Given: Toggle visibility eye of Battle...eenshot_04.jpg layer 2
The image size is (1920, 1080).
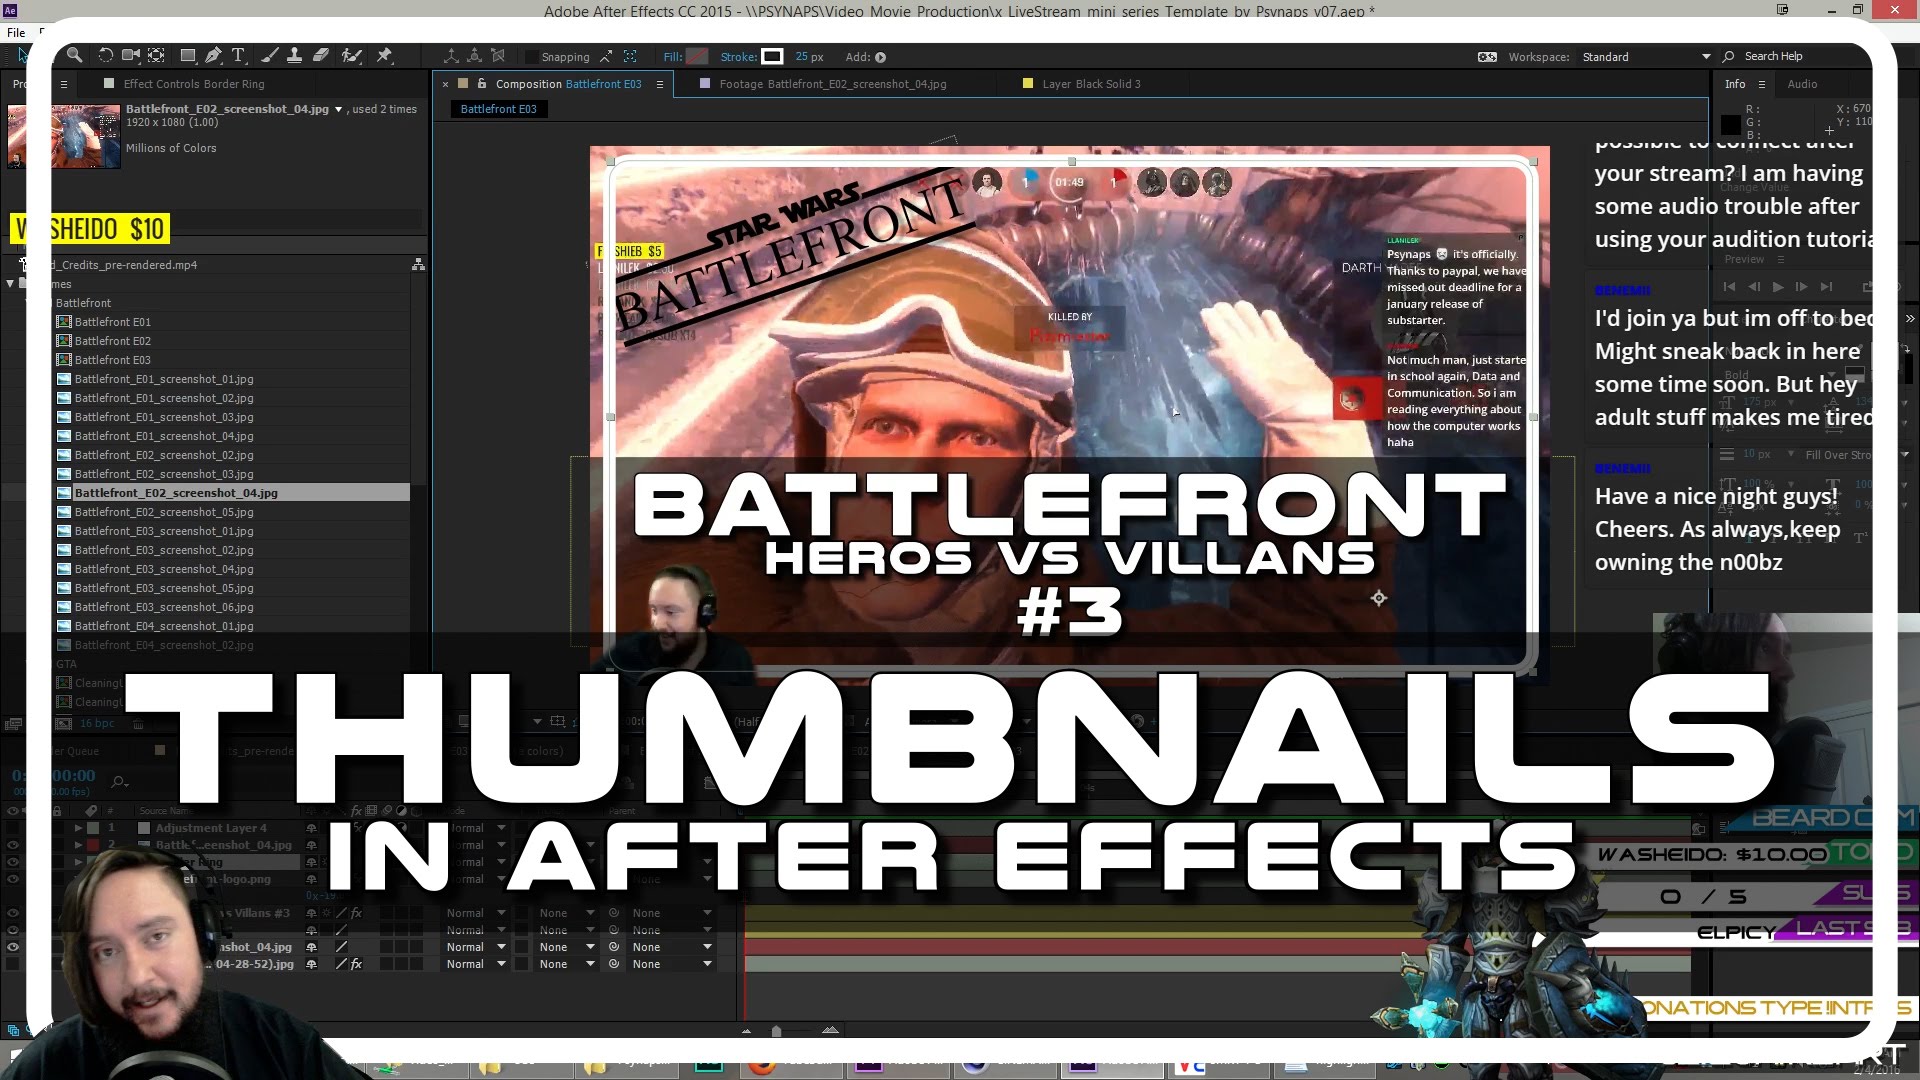Looking at the screenshot, I should (13, 845).
